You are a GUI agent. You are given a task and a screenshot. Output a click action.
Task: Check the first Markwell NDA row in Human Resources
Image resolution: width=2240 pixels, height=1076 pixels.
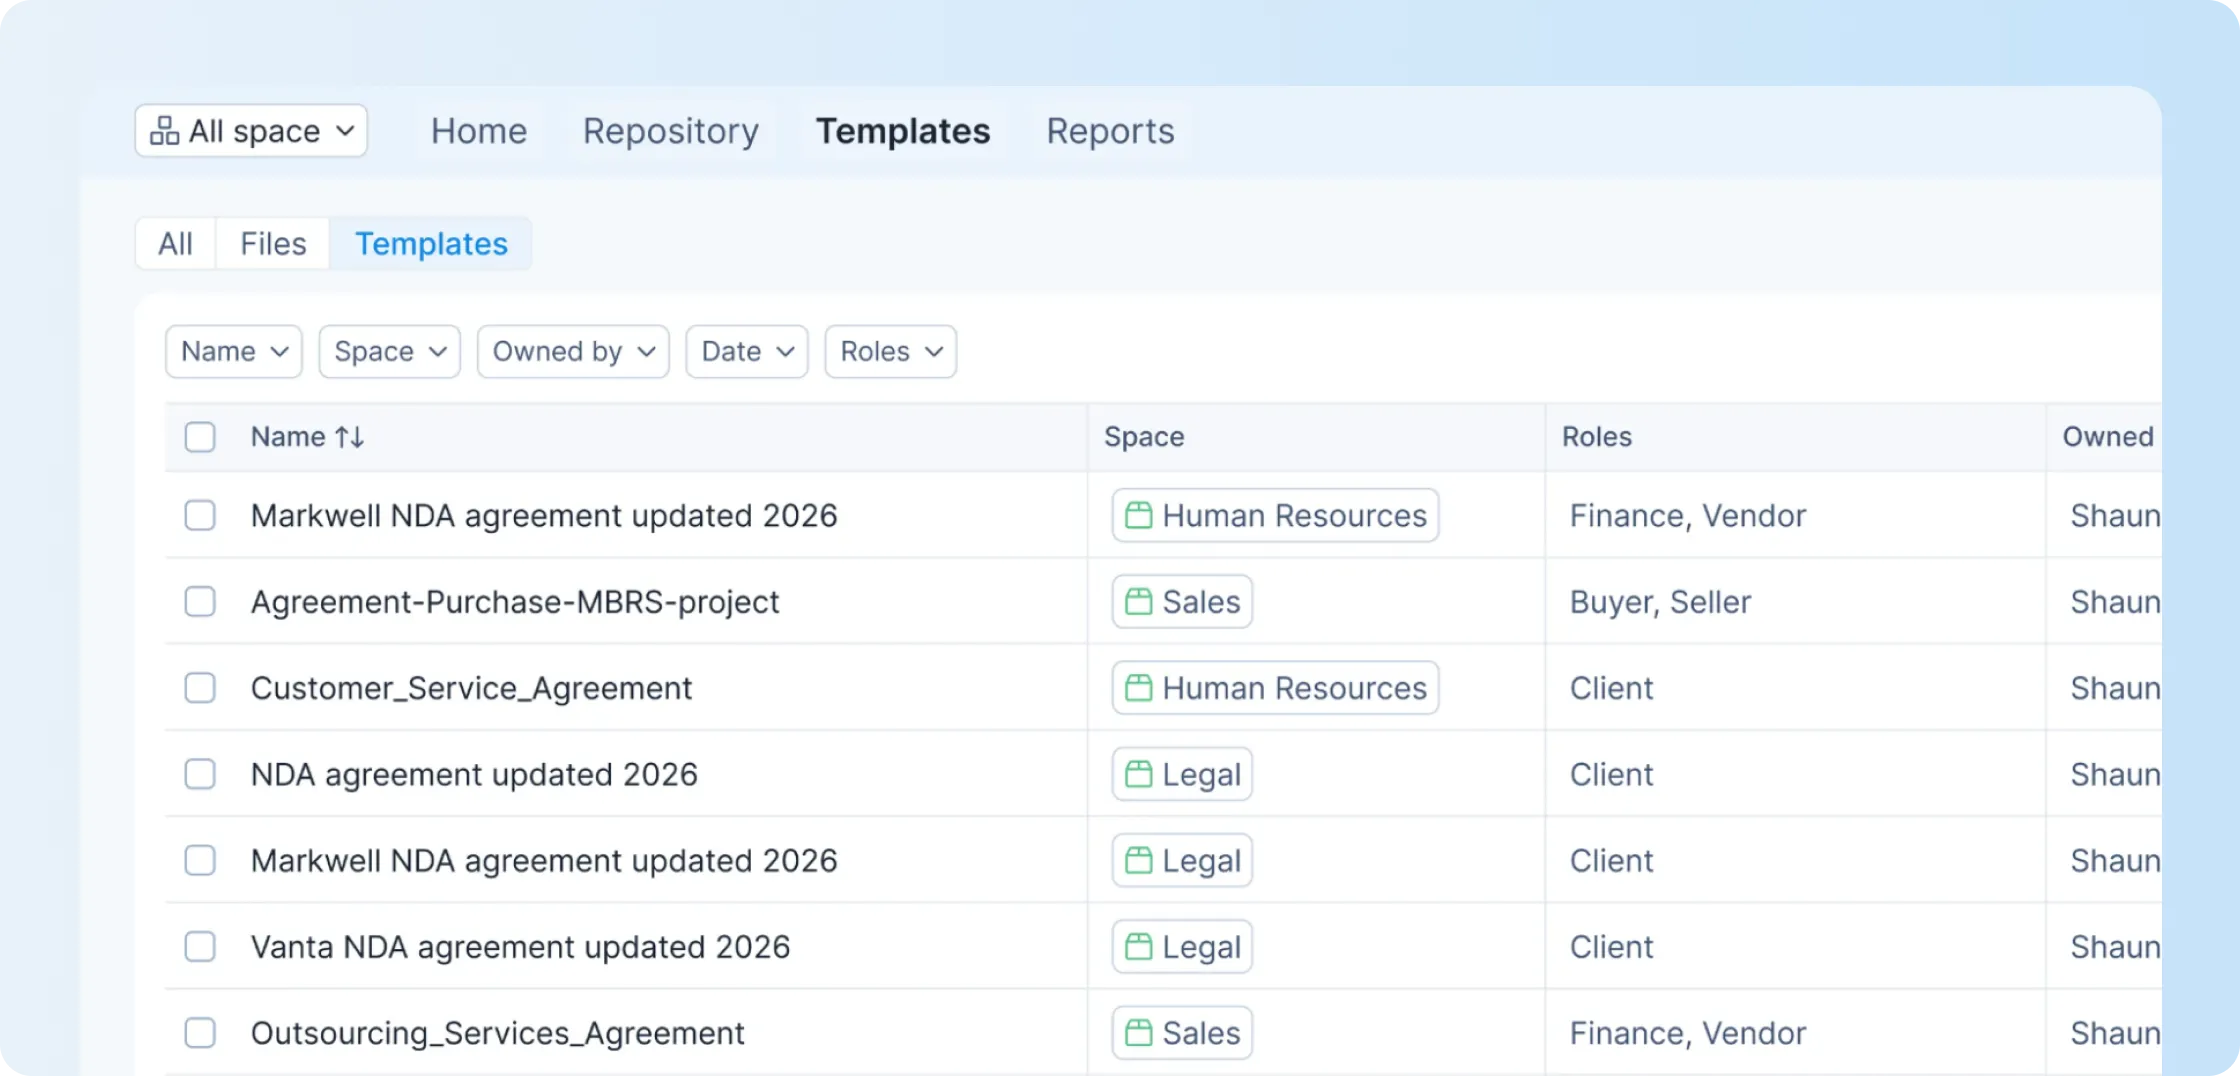point(200,515)
